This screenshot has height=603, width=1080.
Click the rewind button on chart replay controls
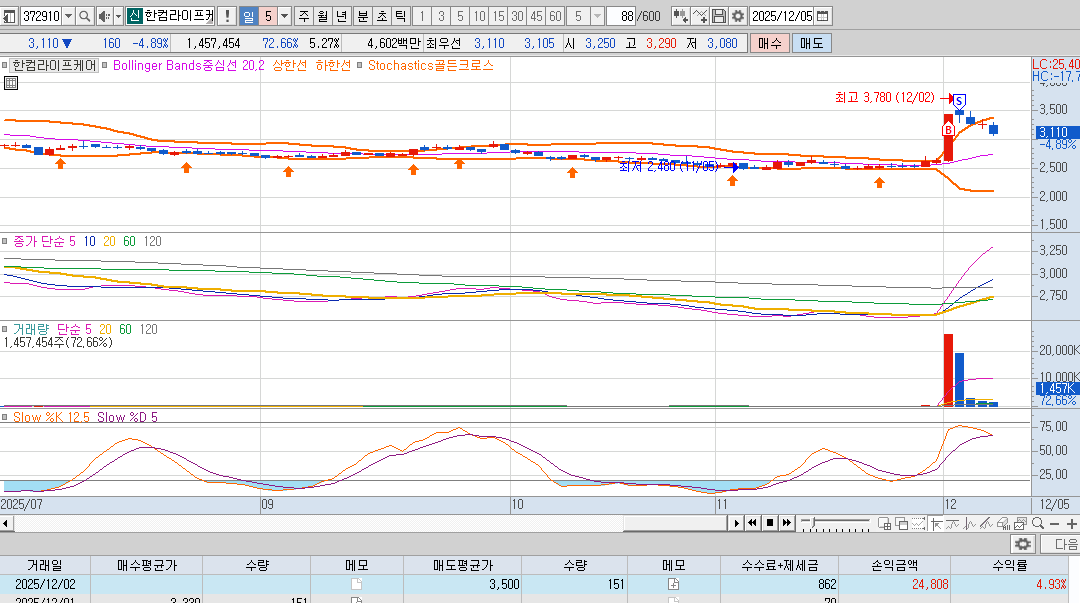point(753,523)
